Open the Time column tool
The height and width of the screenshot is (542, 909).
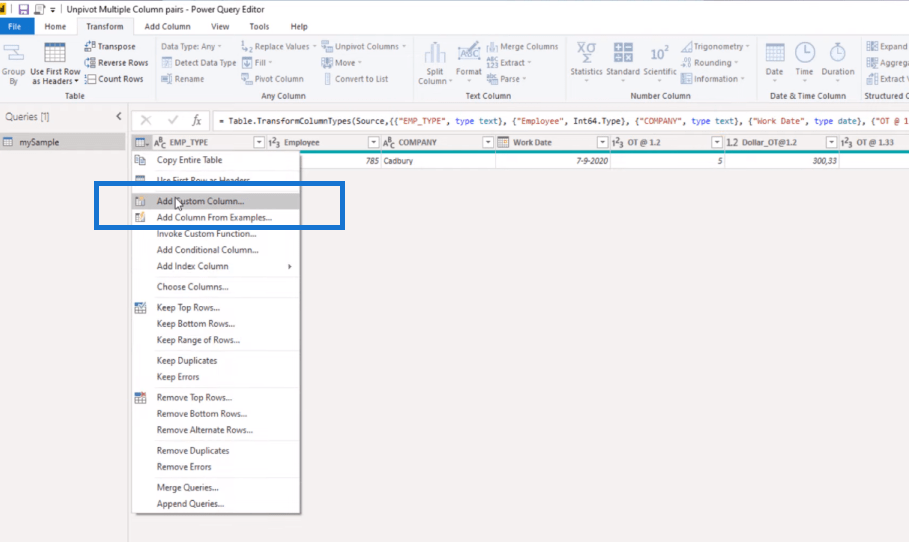(x=804, y=63)
